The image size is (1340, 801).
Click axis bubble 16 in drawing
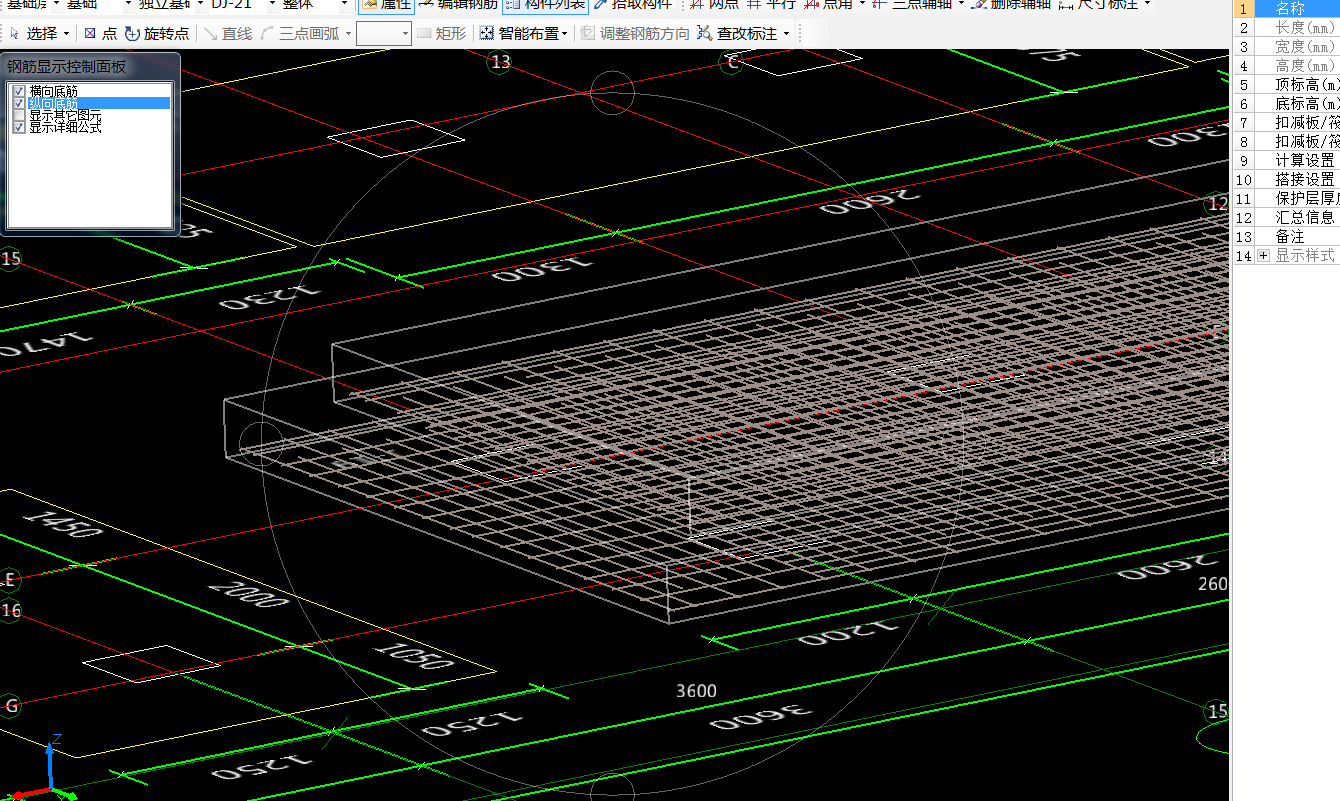pos(10,611)
